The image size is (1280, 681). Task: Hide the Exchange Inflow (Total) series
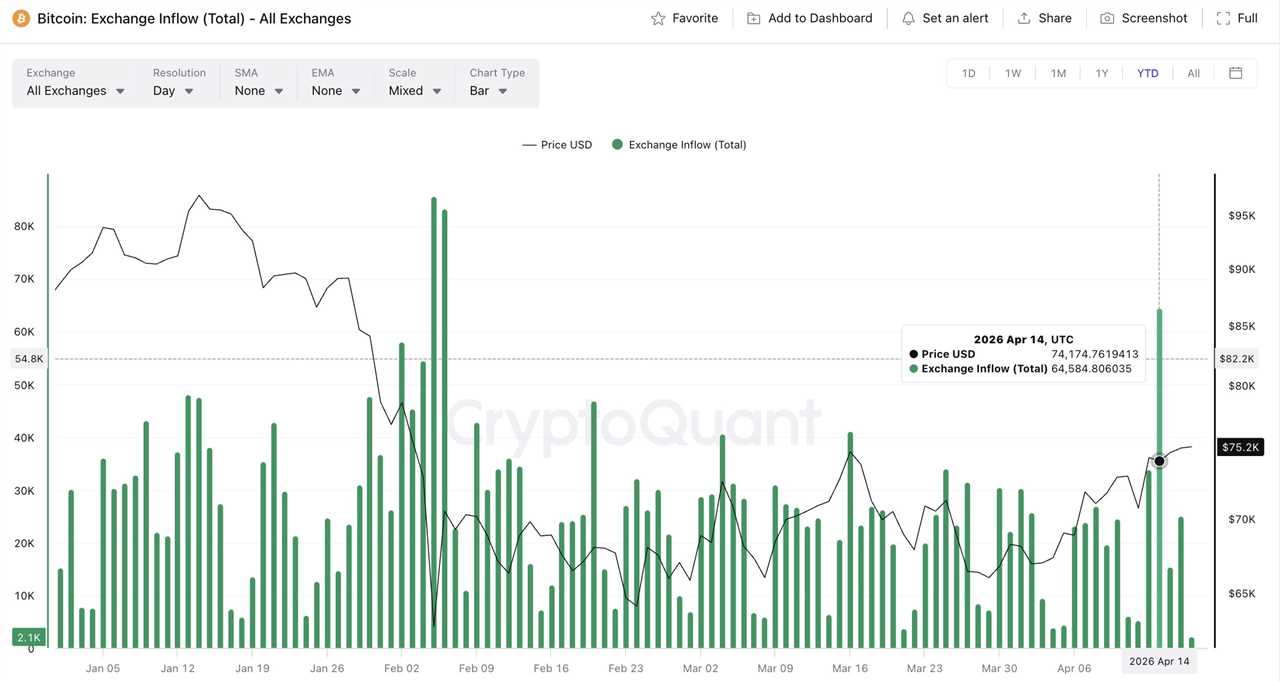[x=679, y=144]
